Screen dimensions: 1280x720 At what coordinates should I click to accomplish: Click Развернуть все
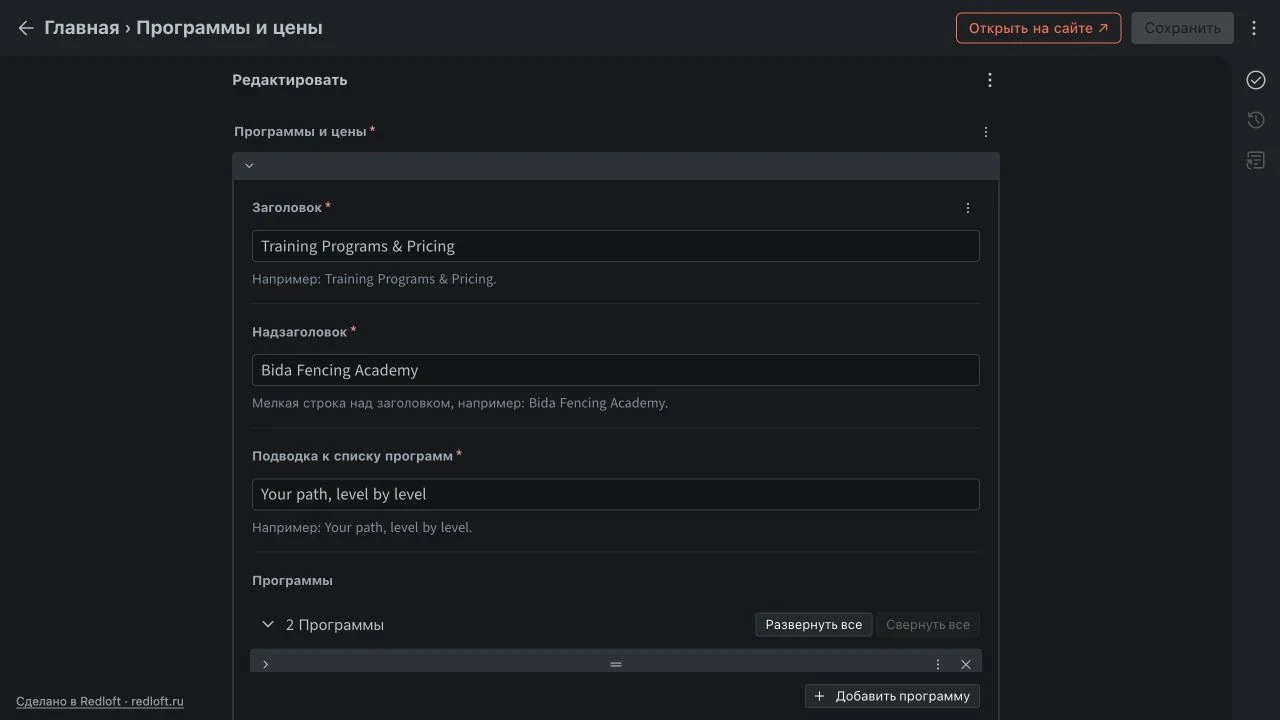pyautogui.click(x=814, y=625)
